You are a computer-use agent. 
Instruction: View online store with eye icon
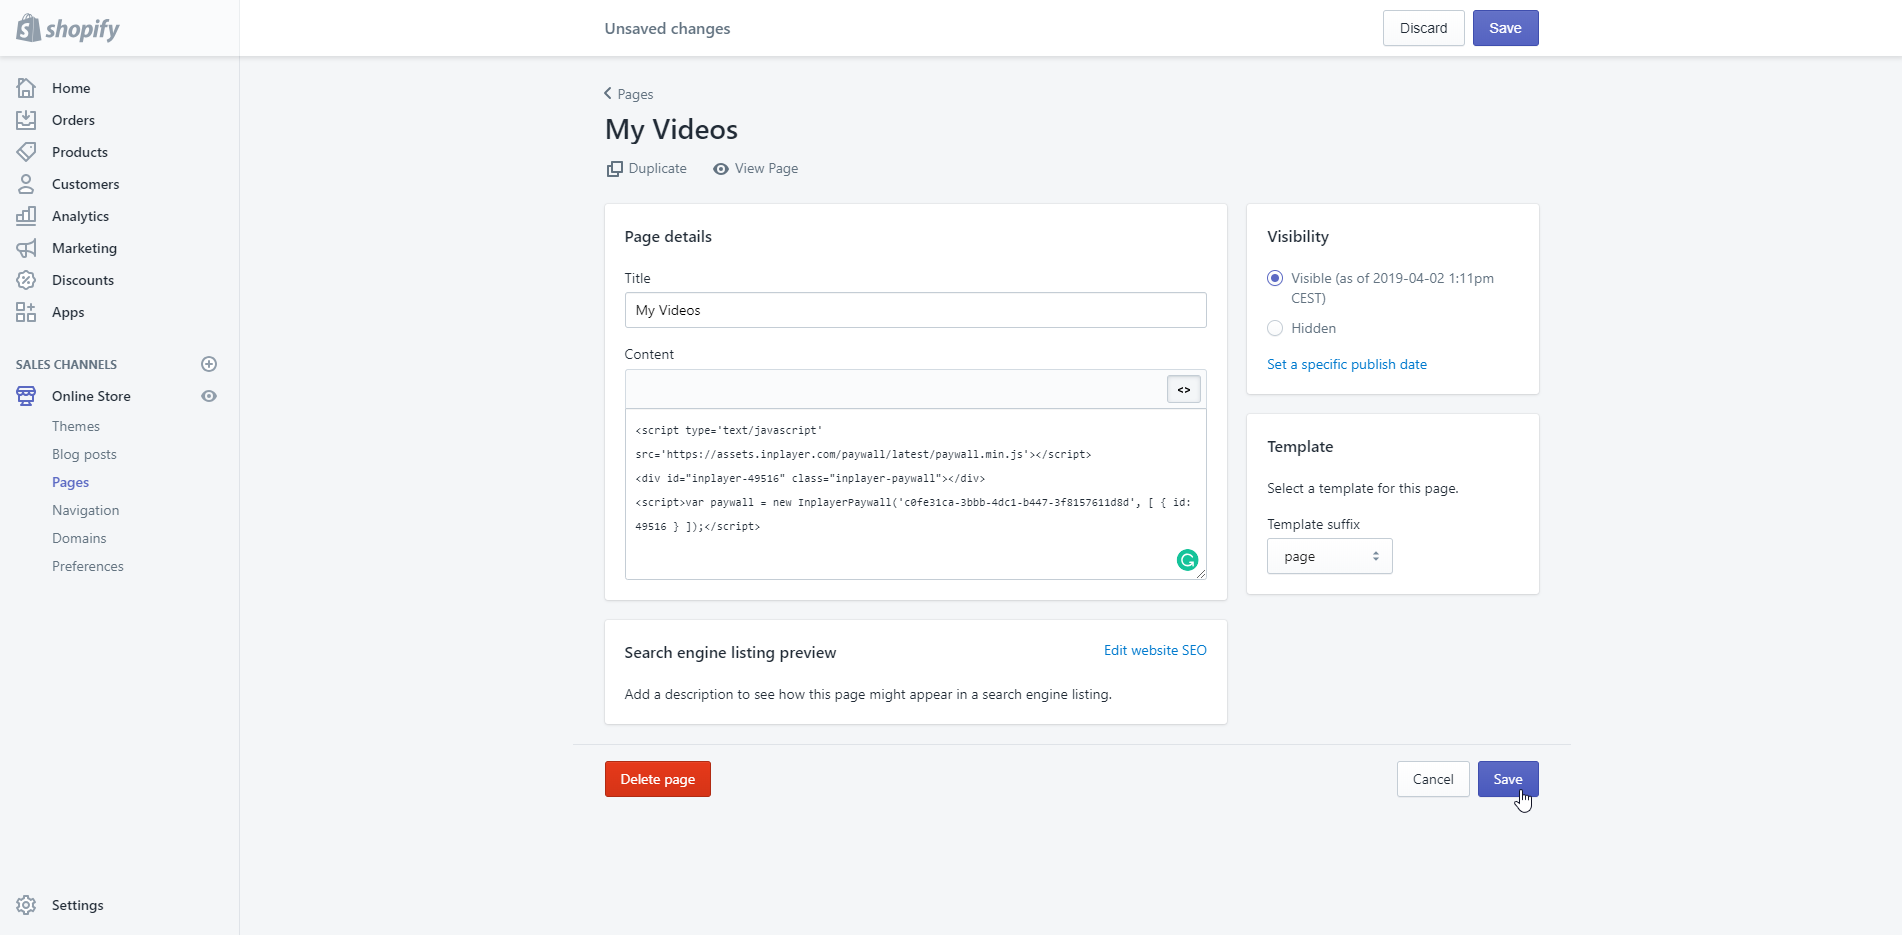tap(209, 396)
